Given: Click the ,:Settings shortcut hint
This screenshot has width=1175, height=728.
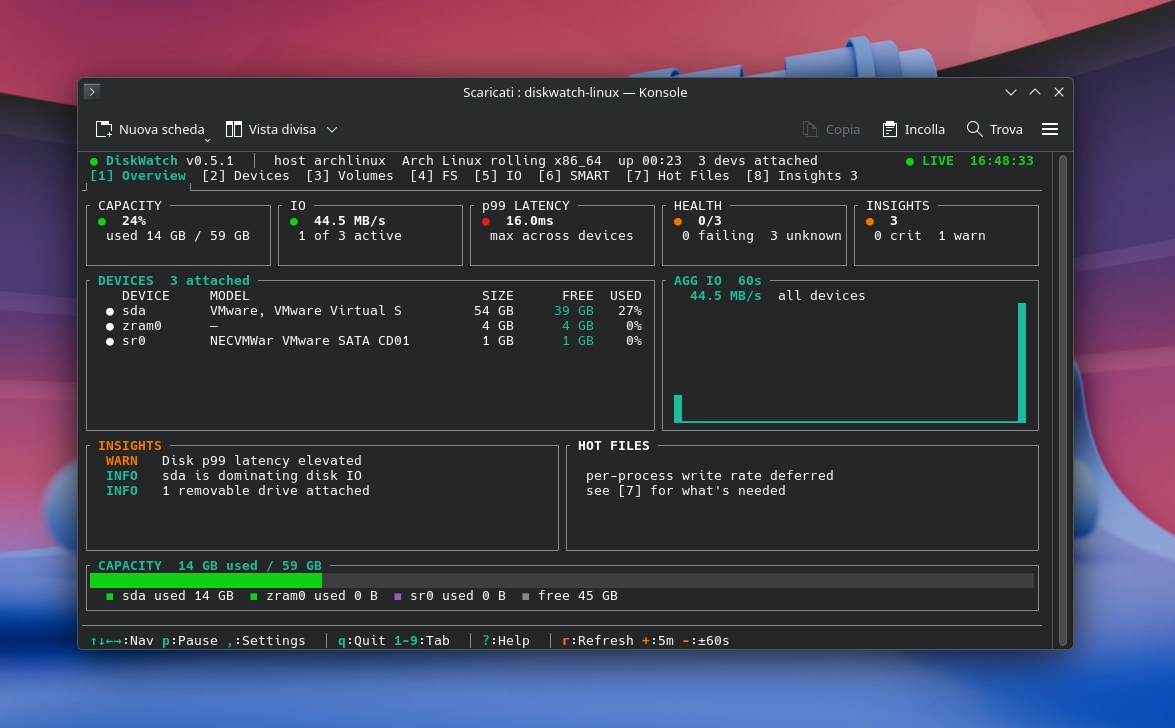Looking at the screenshot, I should click(x=266, y=640).
